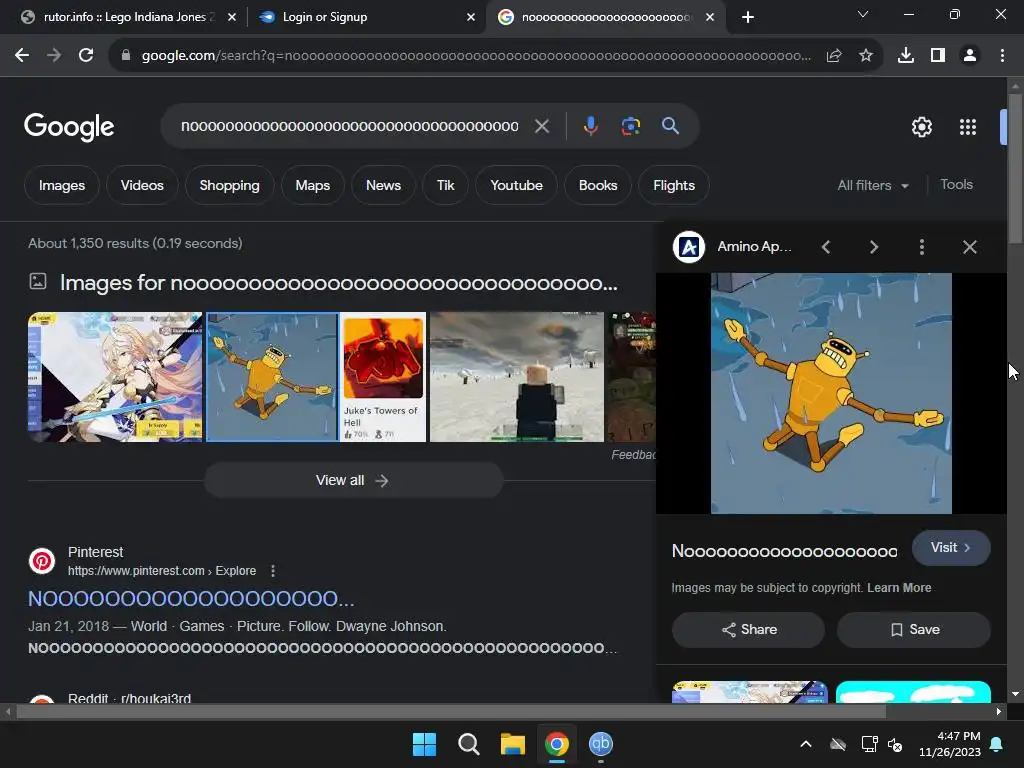Show hidden system tray icons

[x=806, y=744]
